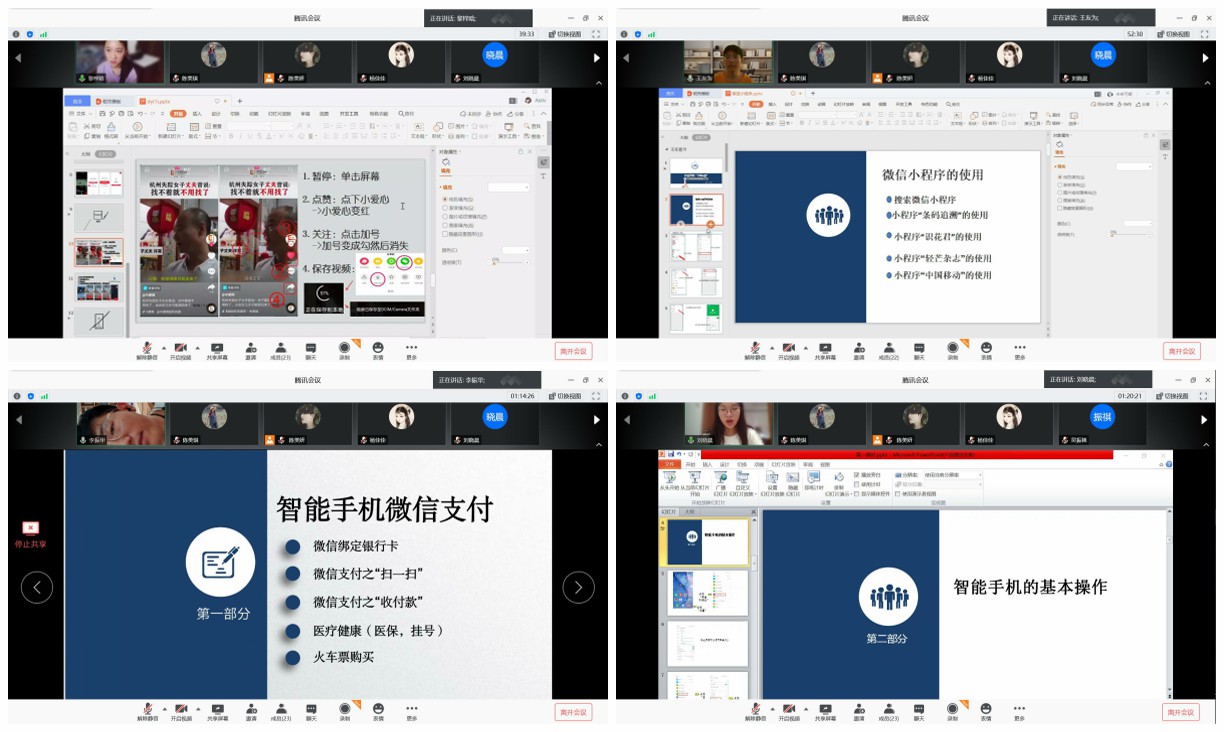This screenshot has height=732, width=1224.
Task: Adjust the transparency slider in the 39:33 meeting's WPS panel
Action: [510, 261]
